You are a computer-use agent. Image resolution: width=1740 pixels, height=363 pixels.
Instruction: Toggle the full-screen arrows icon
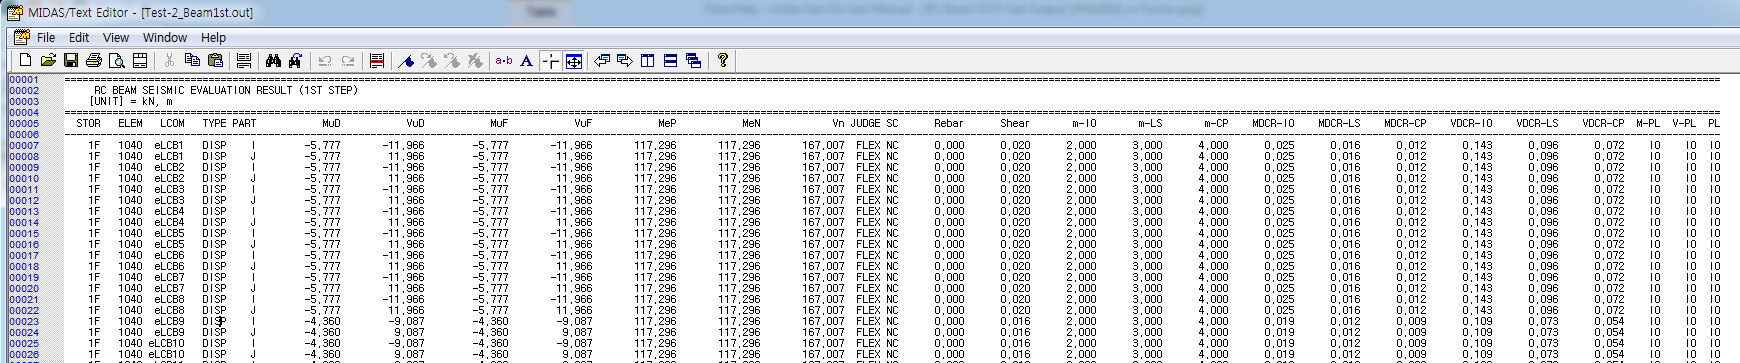click(x=574, y=61)
